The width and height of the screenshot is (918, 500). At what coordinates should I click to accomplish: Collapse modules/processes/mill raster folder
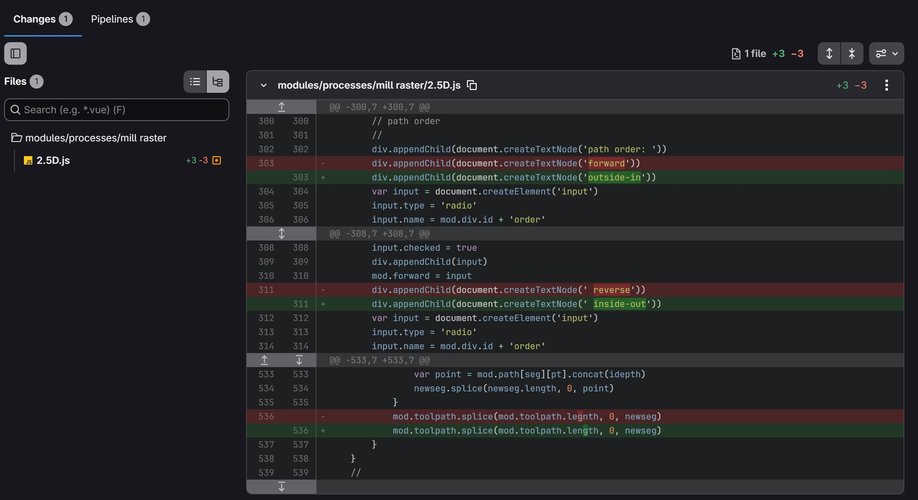pyautogui.click(x=89, y=138)
